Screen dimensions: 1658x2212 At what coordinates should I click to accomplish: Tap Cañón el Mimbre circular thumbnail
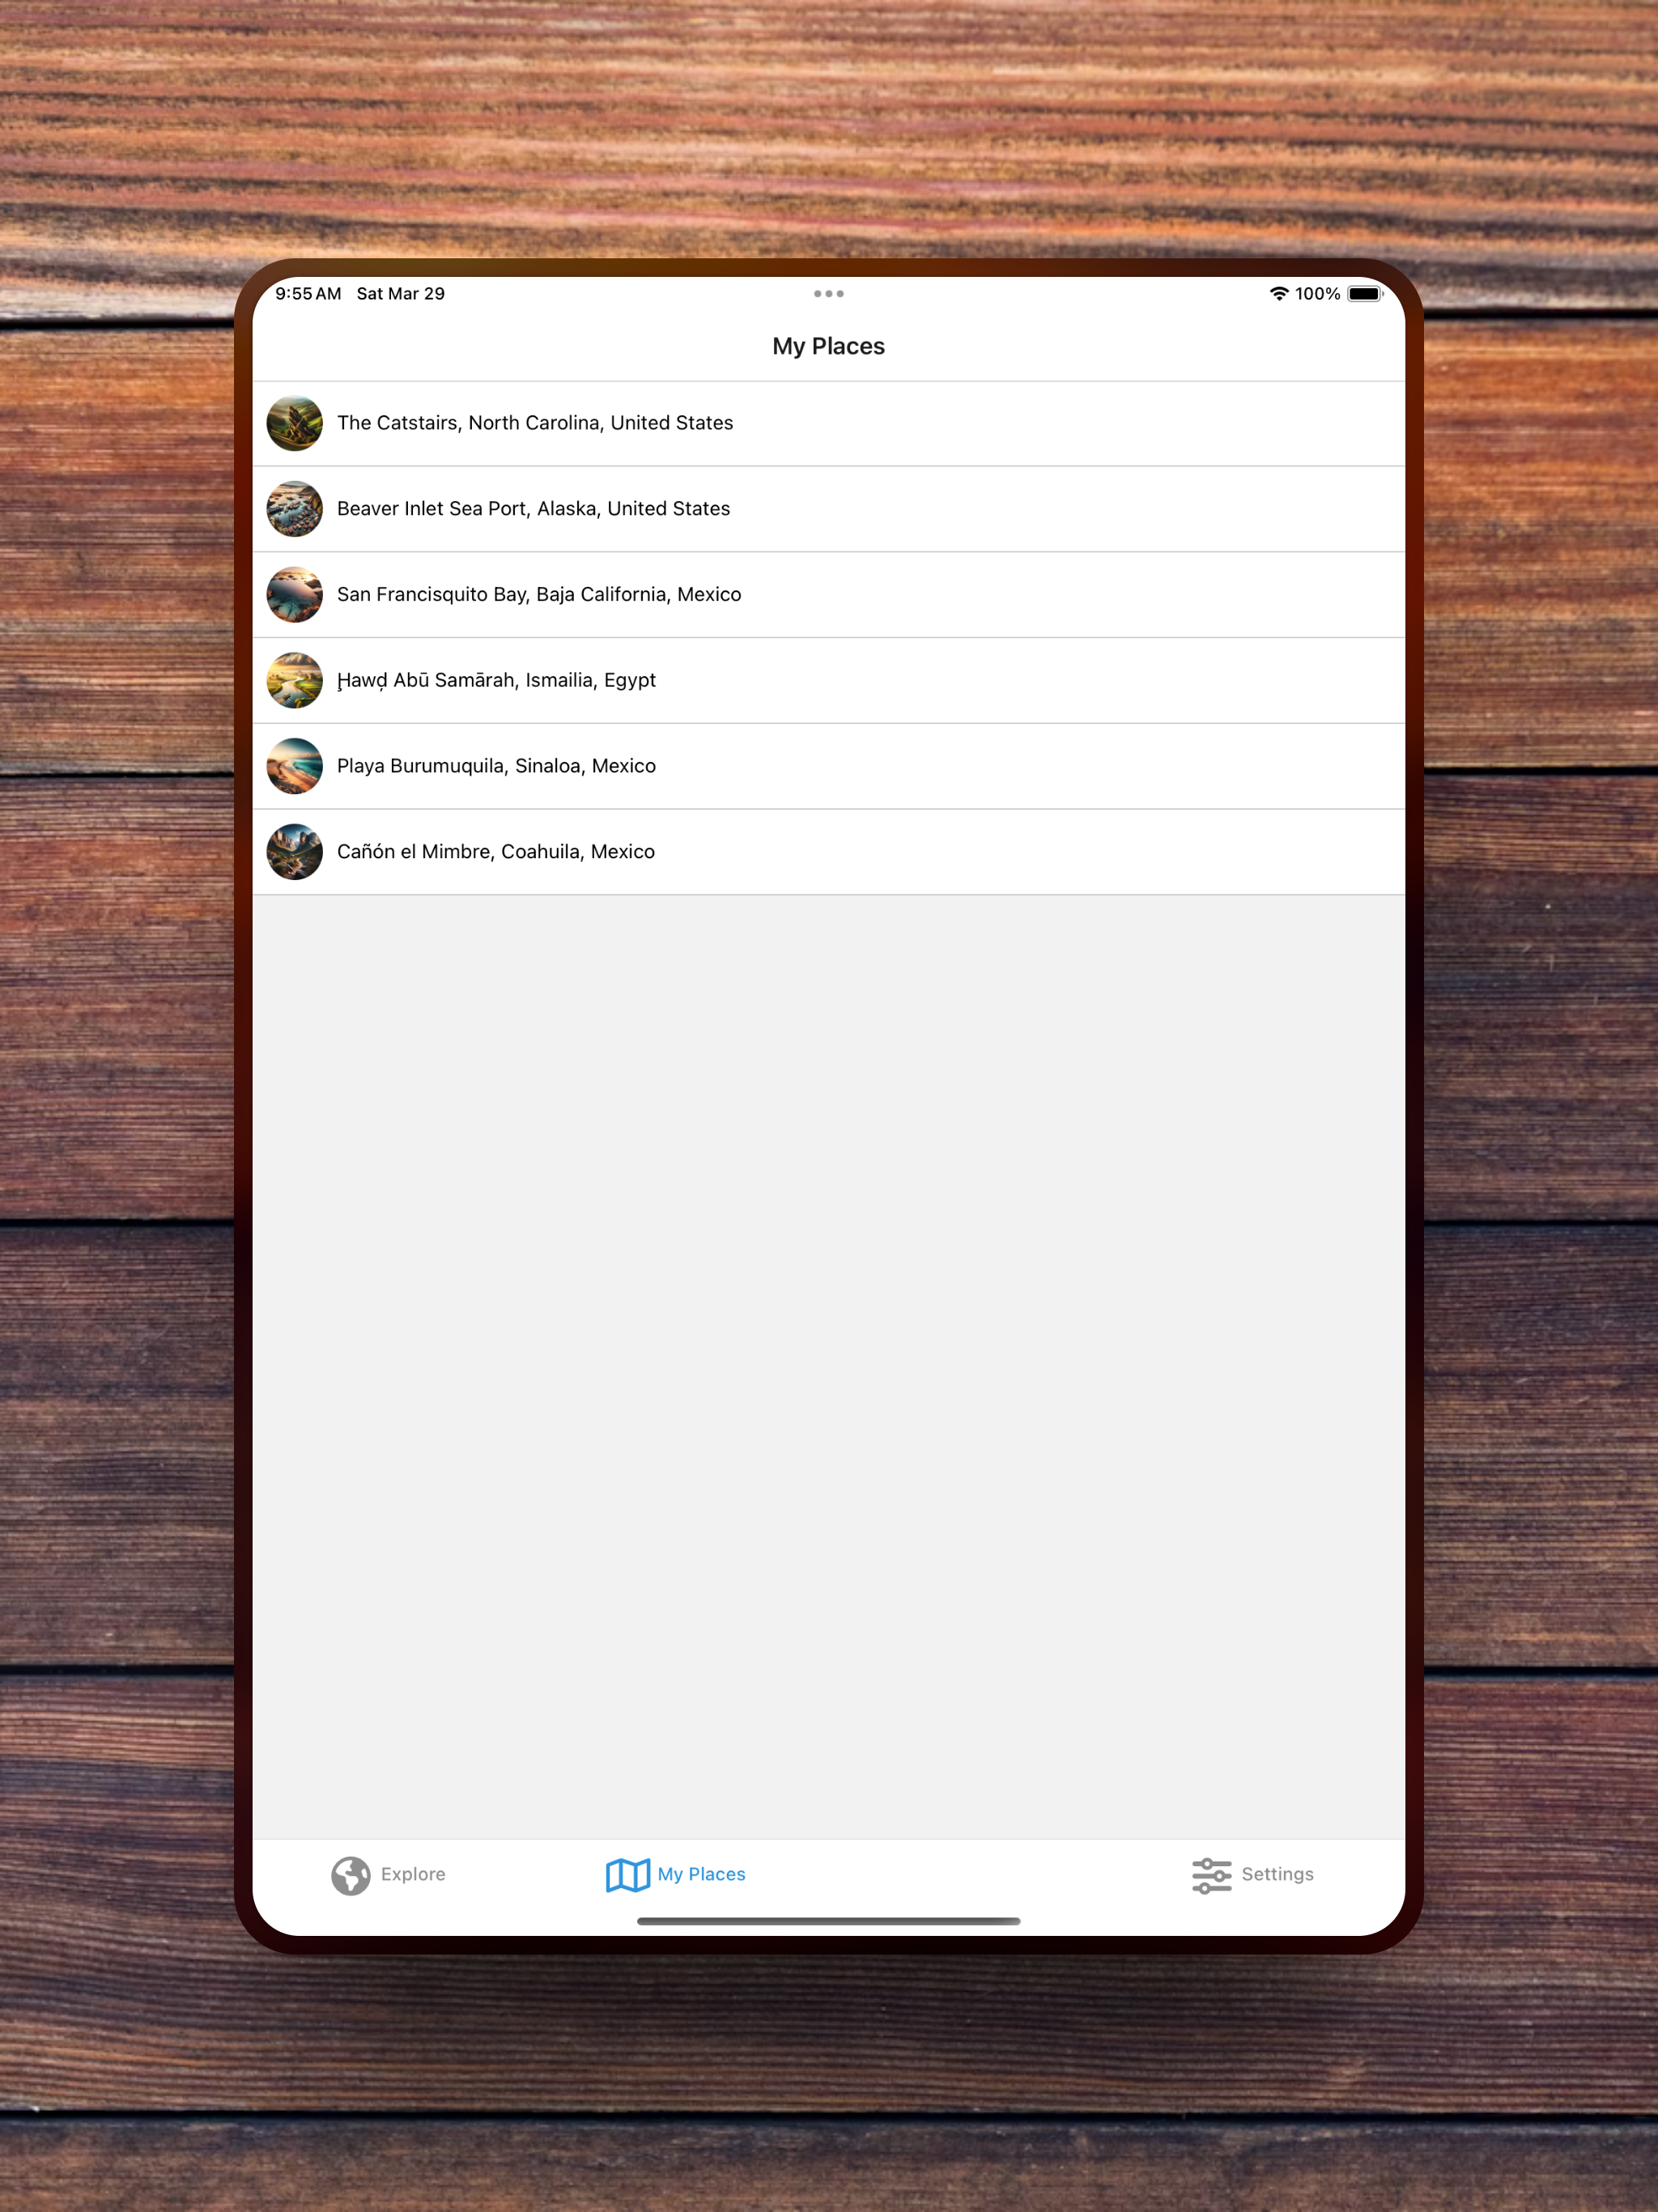click(x=294, y=852)
